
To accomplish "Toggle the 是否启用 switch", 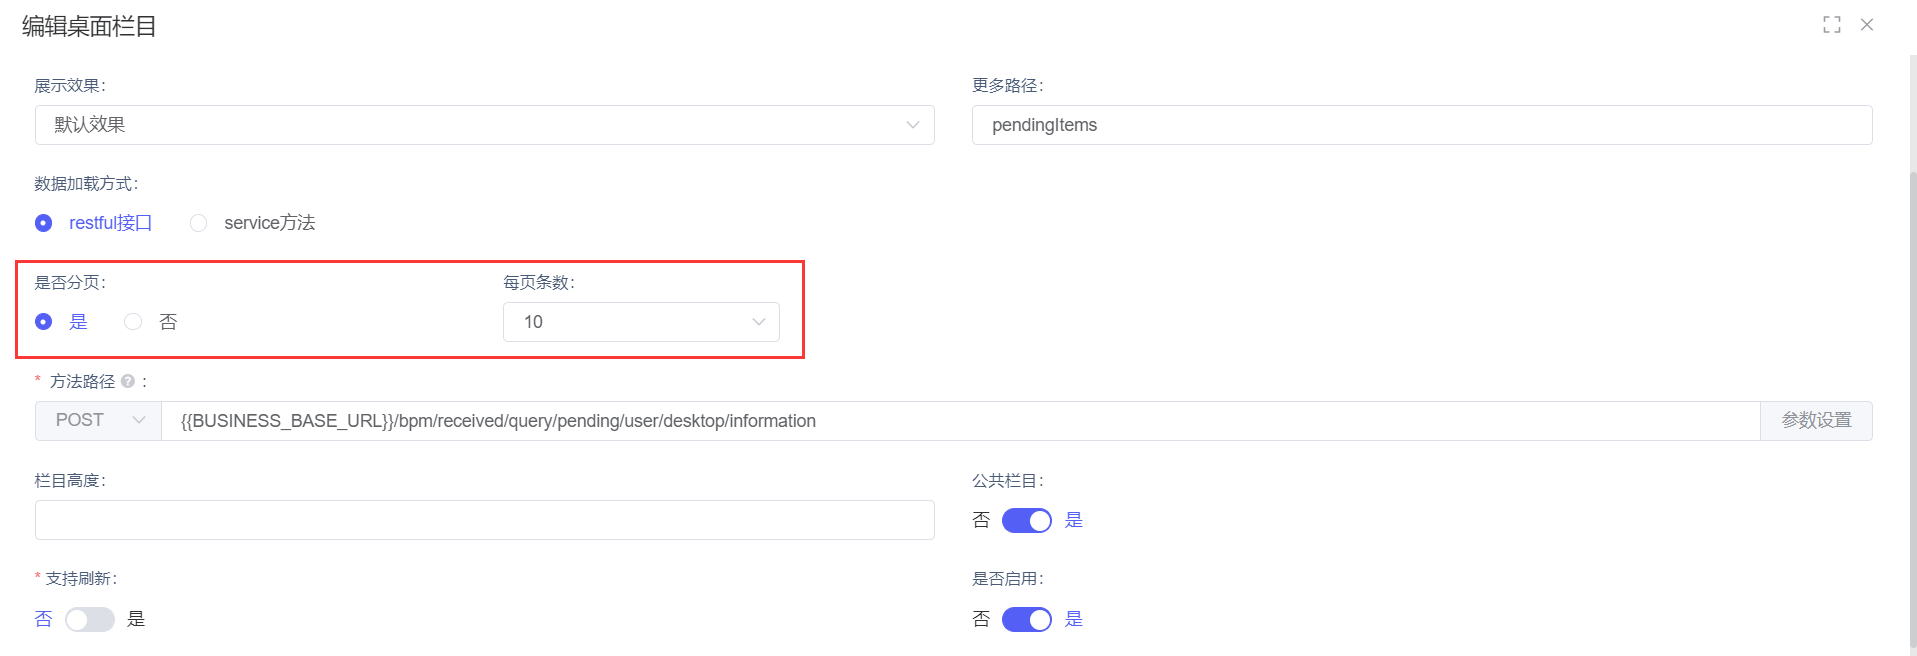I will [x=1027, y=619].
